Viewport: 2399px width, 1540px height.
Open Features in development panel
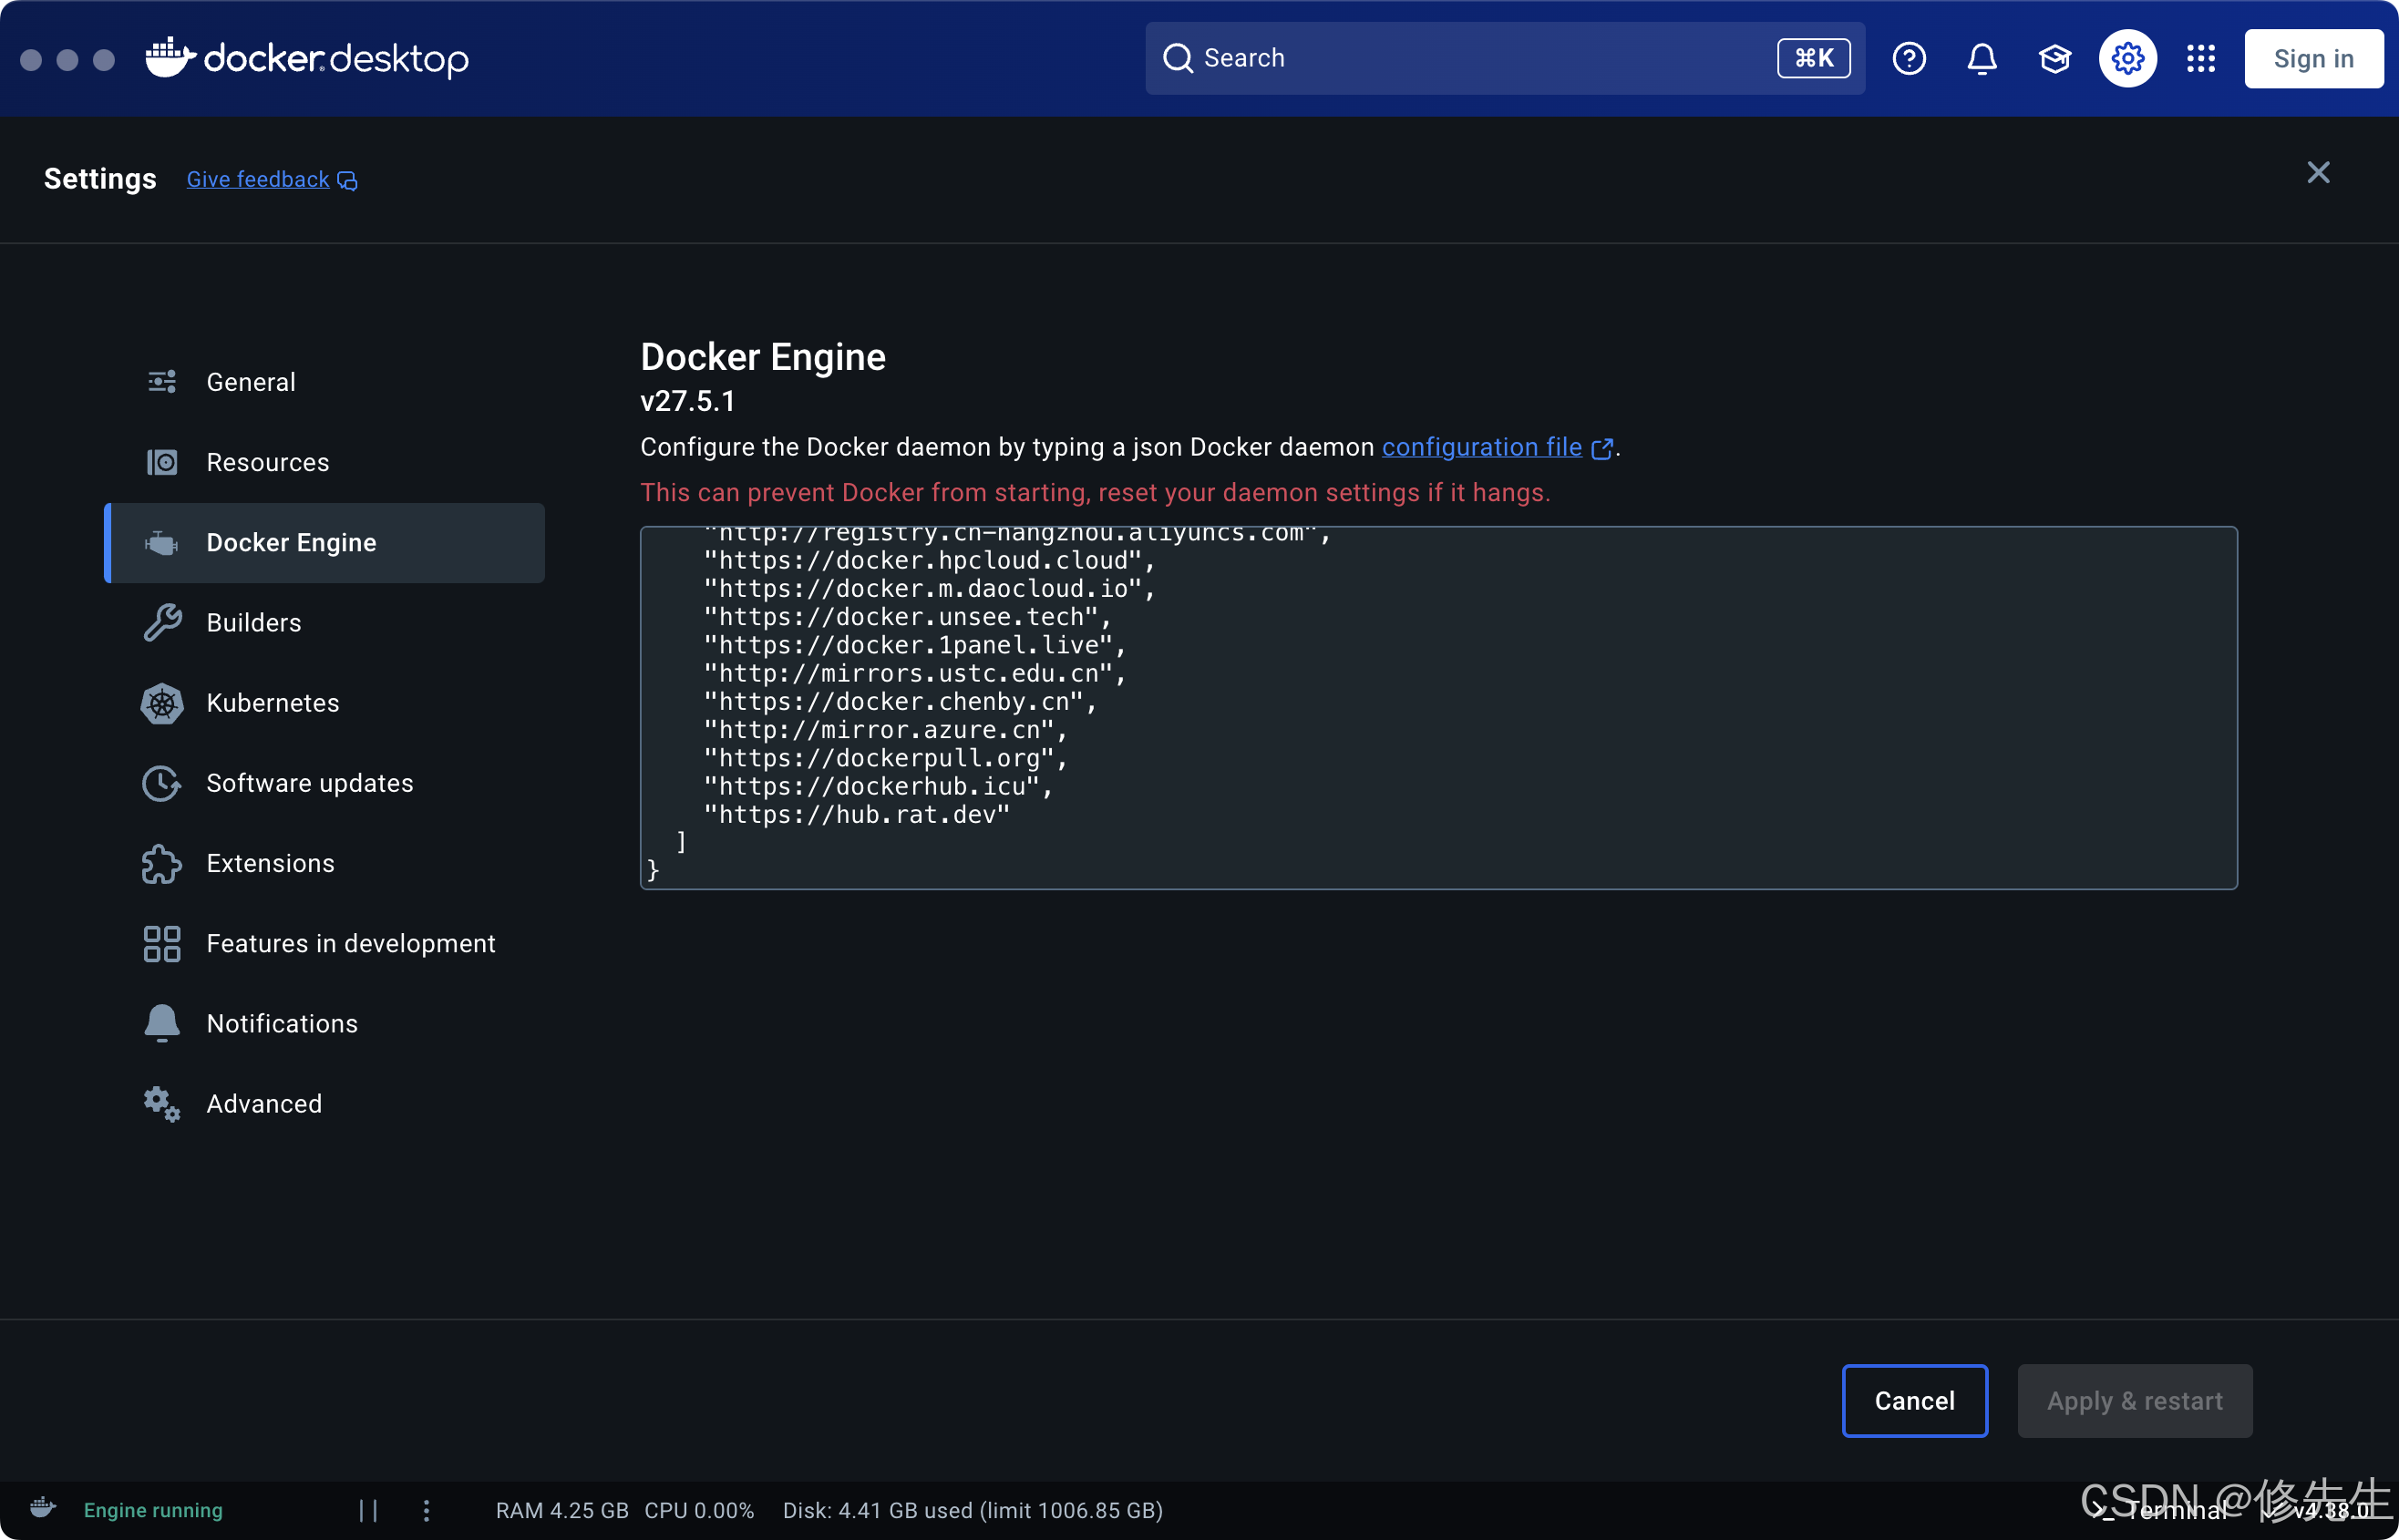coord(351,943)
